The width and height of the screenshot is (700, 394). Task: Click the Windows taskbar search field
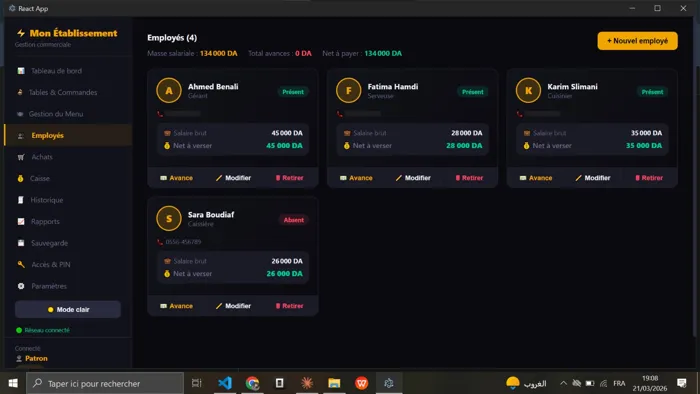pos(105,383)
